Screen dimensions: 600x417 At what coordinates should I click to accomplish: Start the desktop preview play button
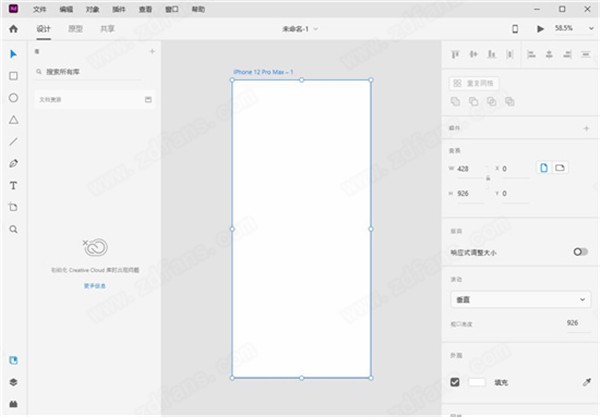coord(540,29)
